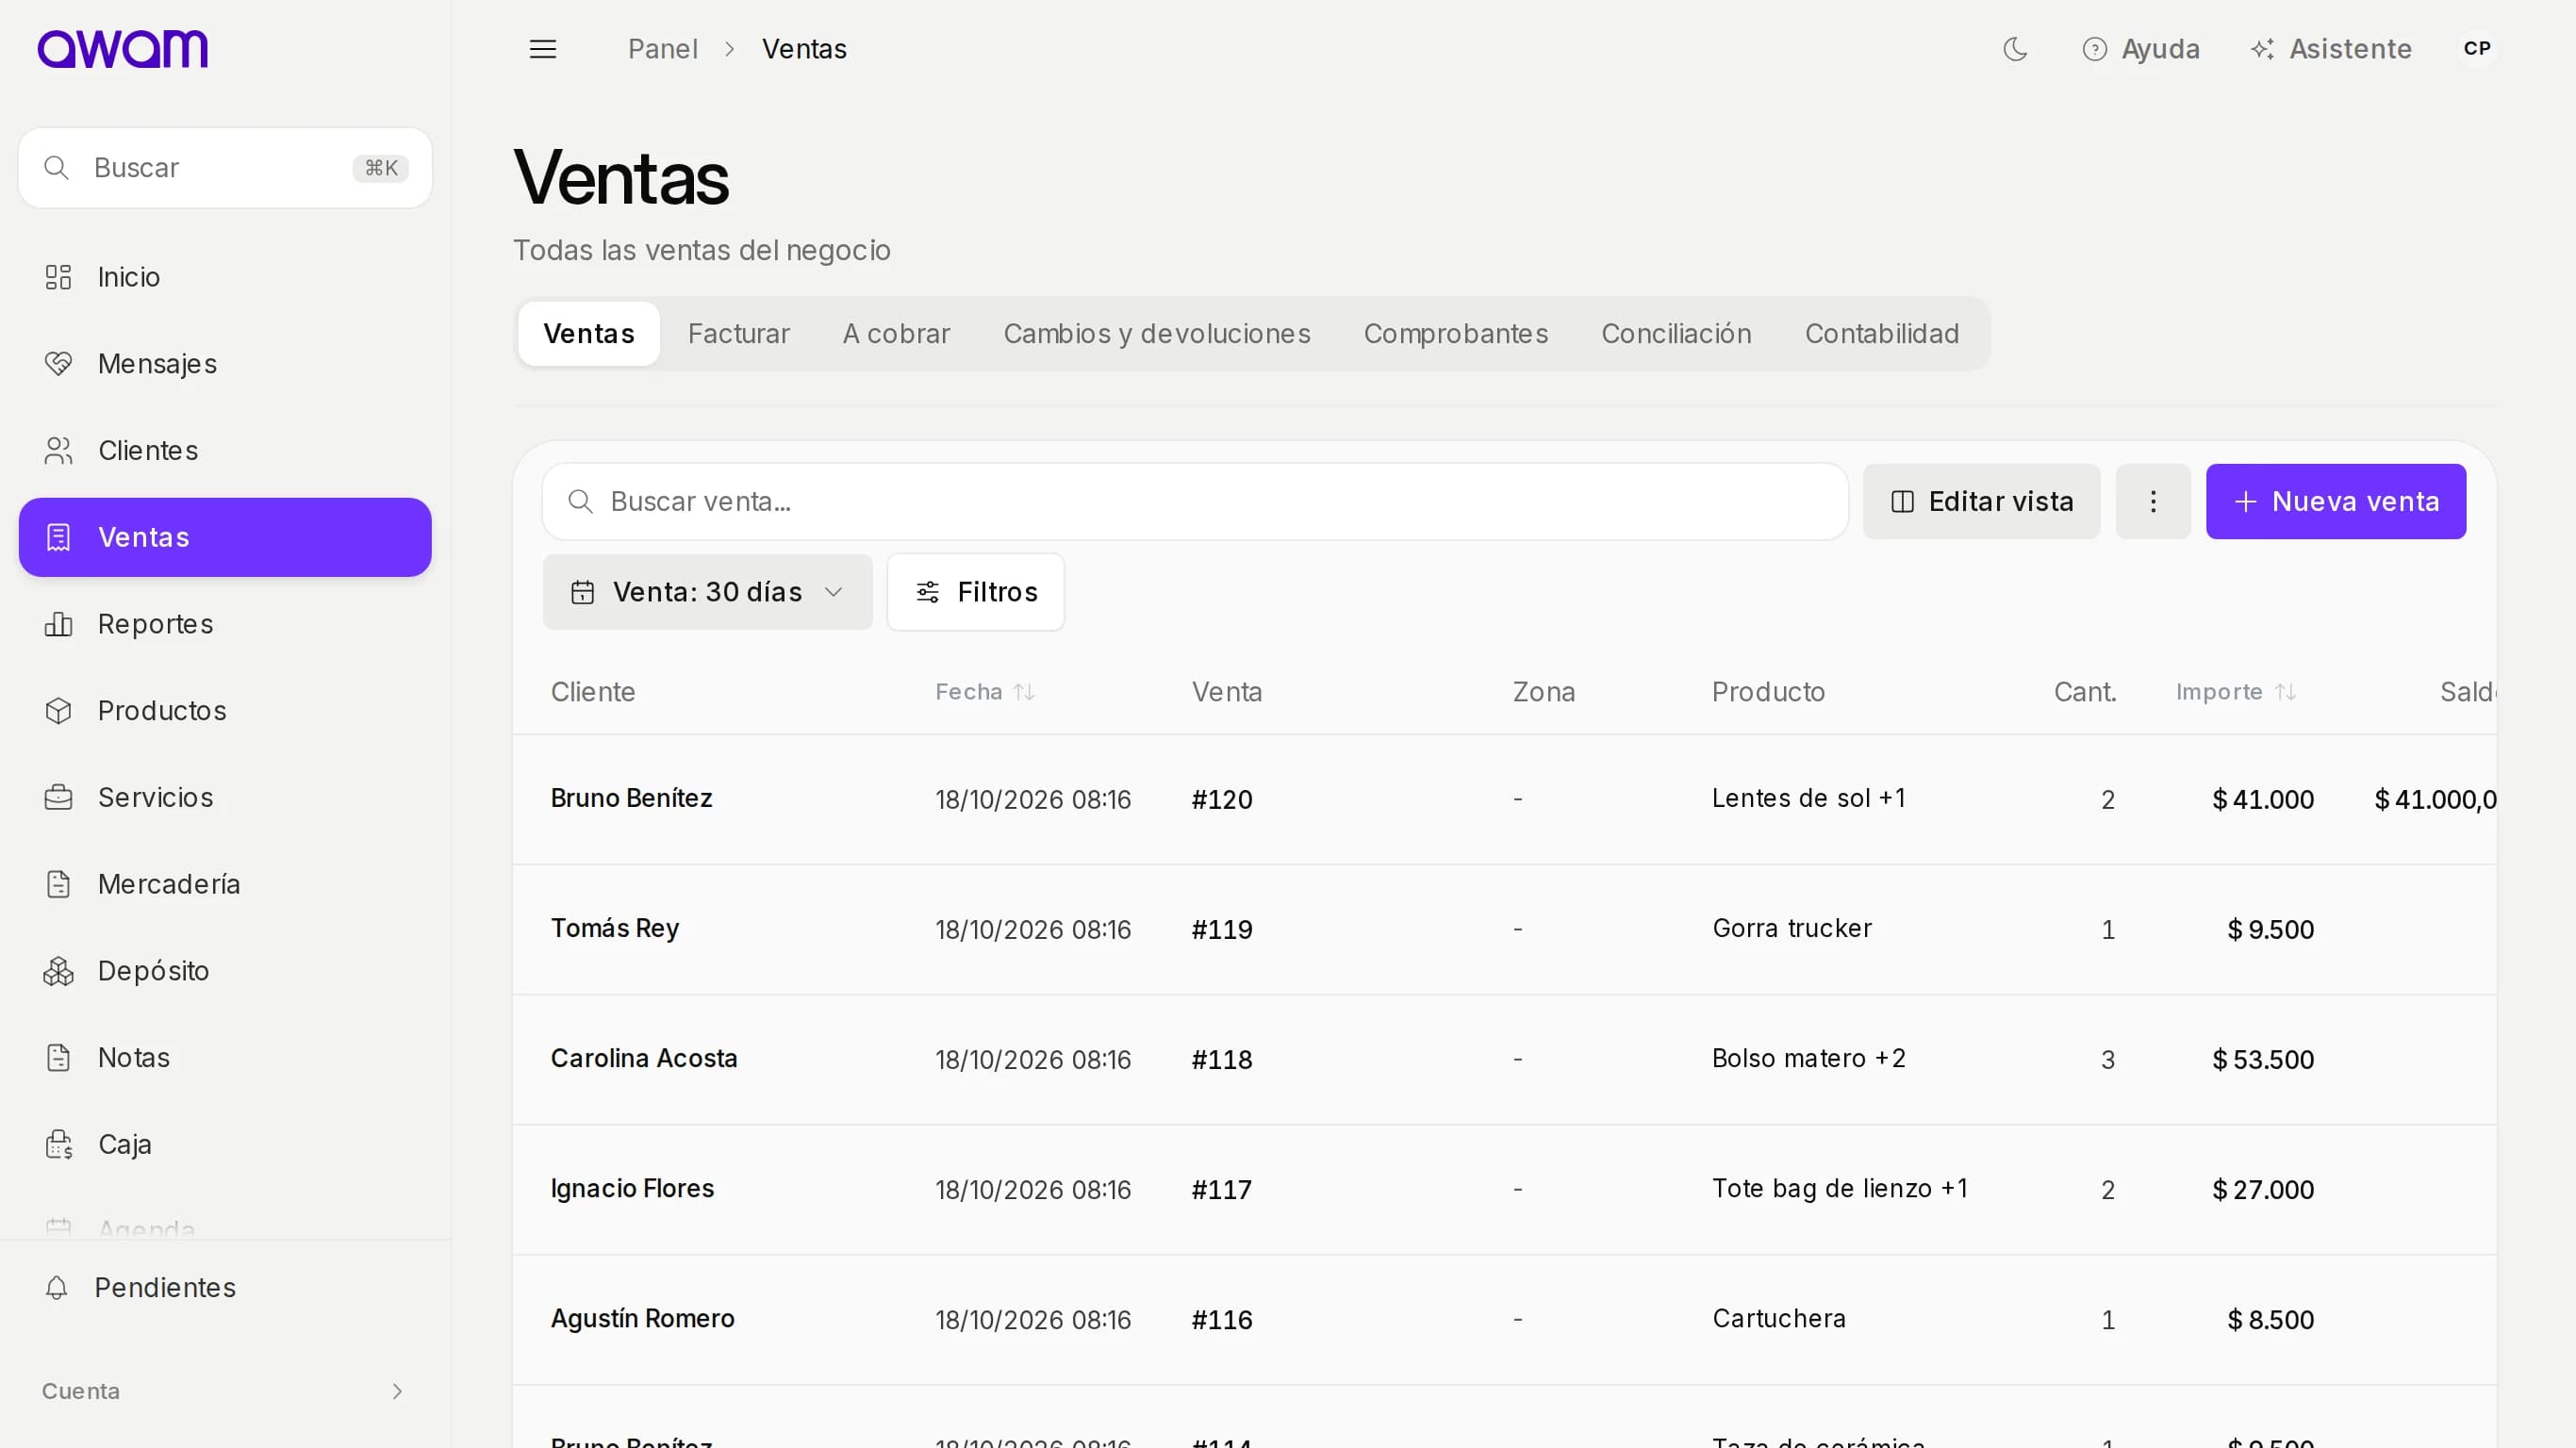Open Depósito in sidebar
Image resolution: width=2576 pixels, height=1448 pixels.
click(x=225, y=971)
